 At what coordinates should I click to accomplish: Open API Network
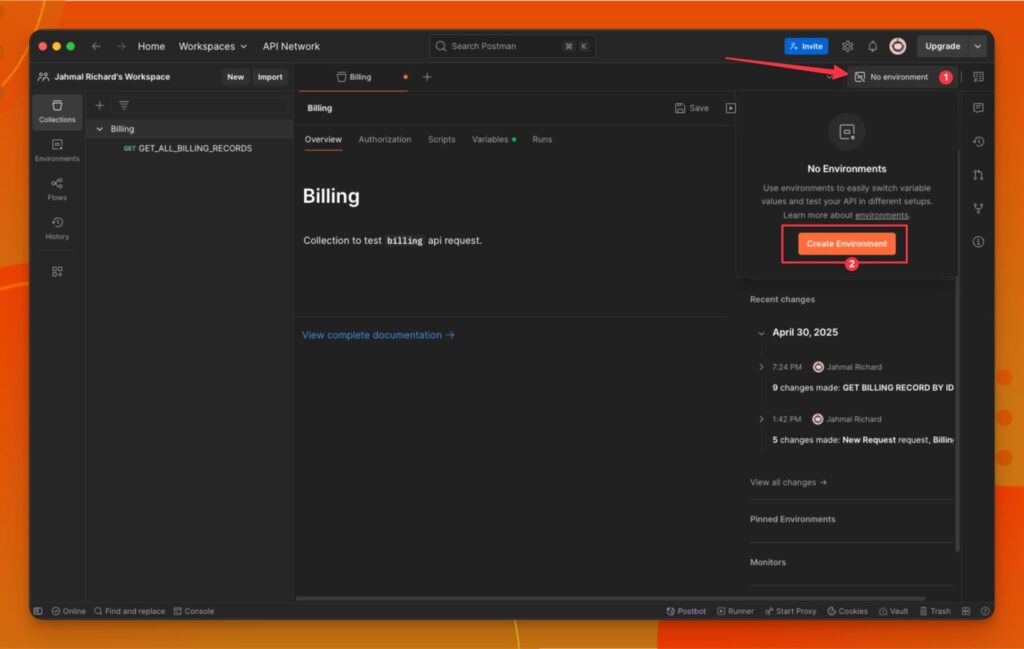pos(291,46)
